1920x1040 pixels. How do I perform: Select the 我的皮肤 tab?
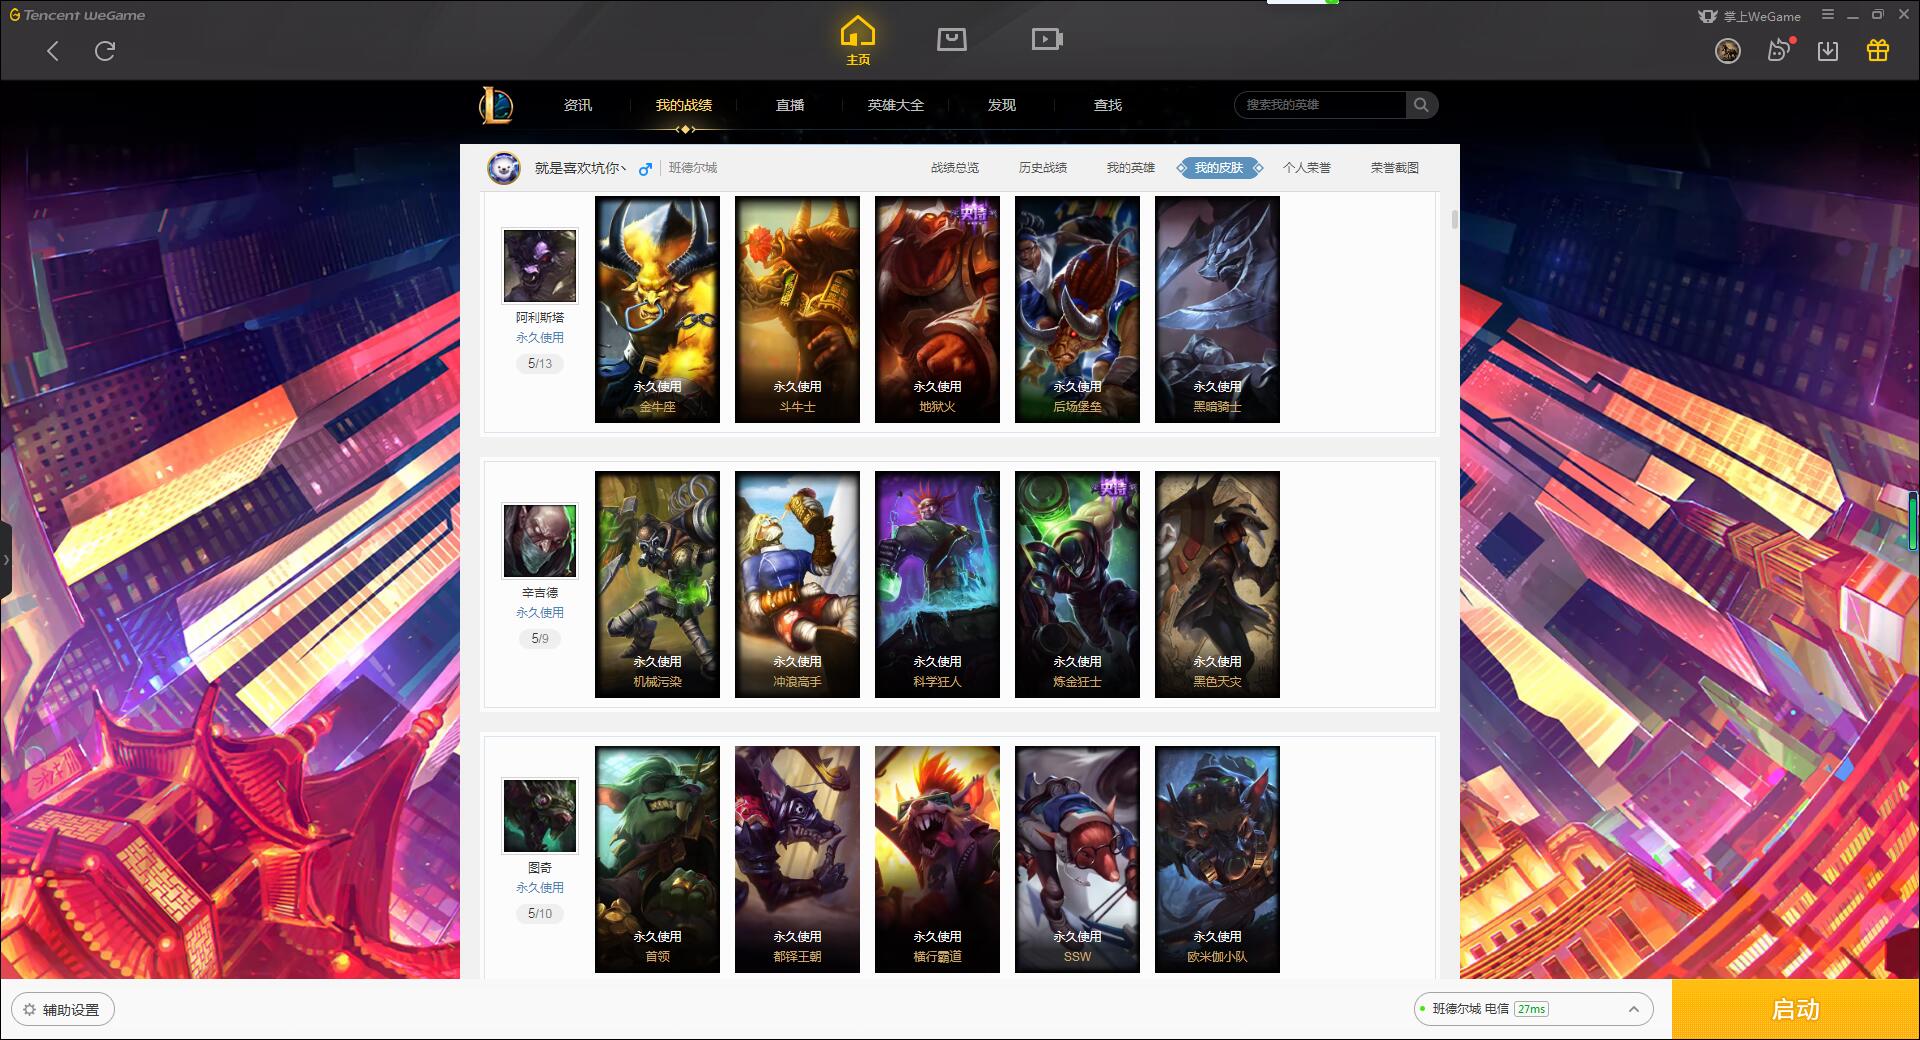click(x=1219, y=168)
